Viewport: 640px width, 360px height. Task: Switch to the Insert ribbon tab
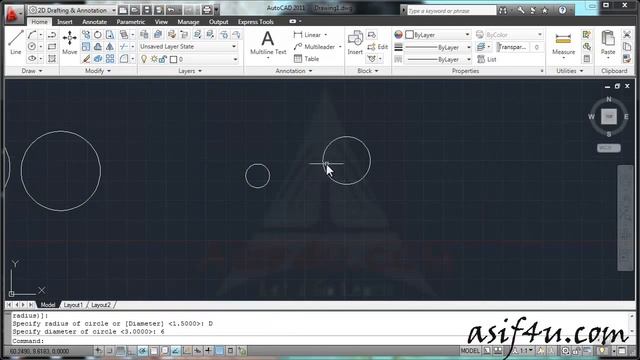64,22
